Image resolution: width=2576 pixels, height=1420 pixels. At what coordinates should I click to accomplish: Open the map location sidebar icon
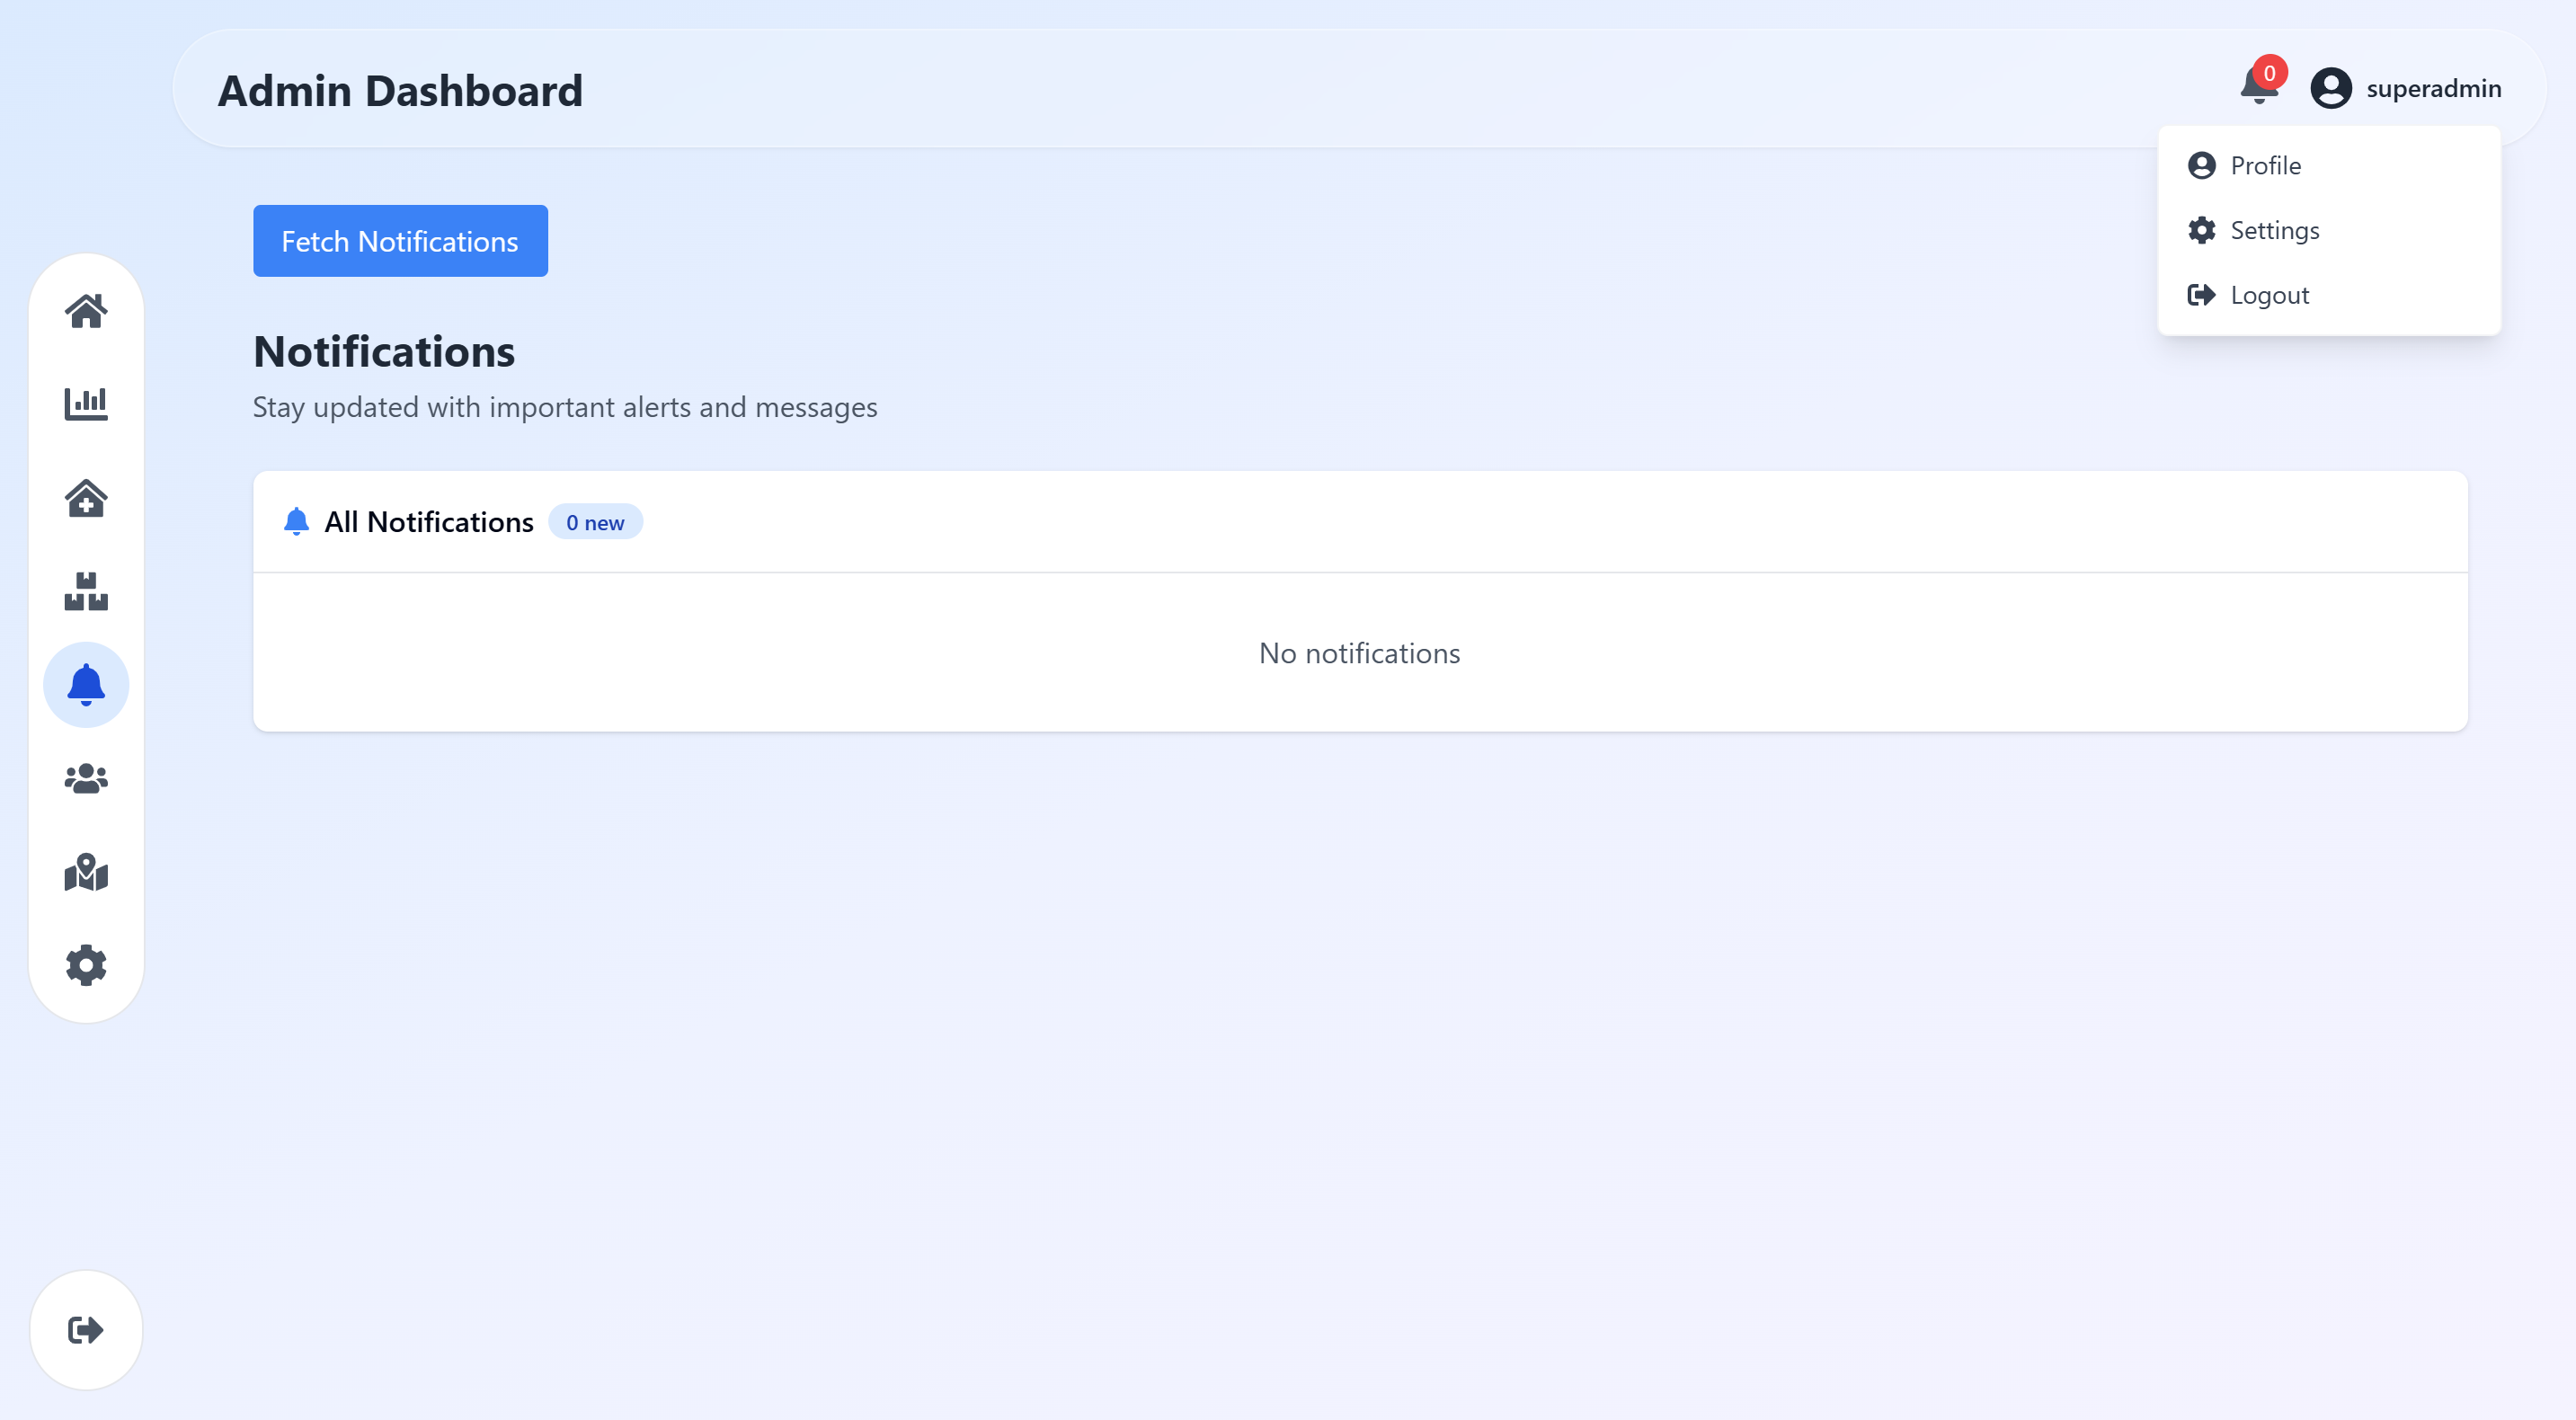tap(86, 872)
